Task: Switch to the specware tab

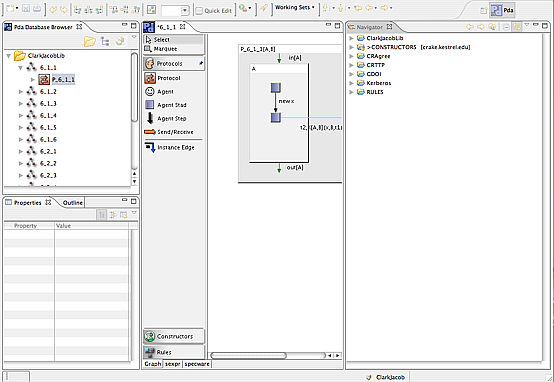Action: pyautogui.click(x=197, y=364)
